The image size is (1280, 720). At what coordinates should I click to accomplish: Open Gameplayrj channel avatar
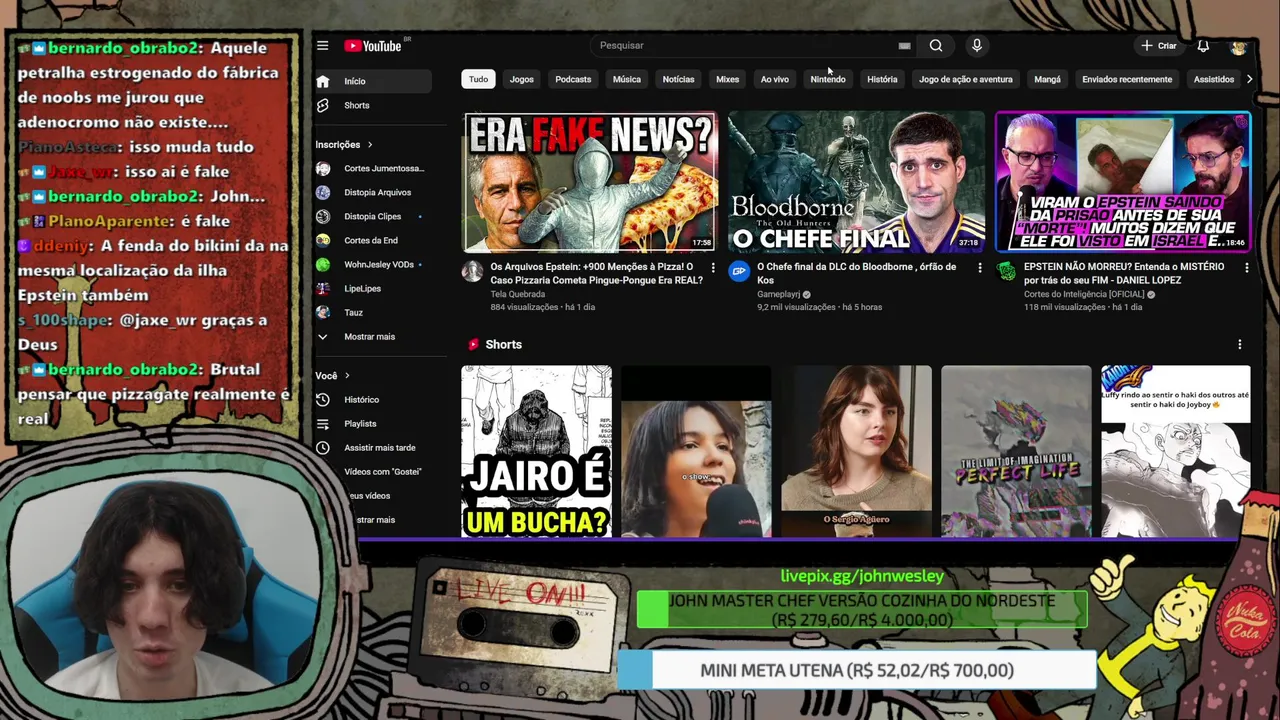click(x=739, y=271)
